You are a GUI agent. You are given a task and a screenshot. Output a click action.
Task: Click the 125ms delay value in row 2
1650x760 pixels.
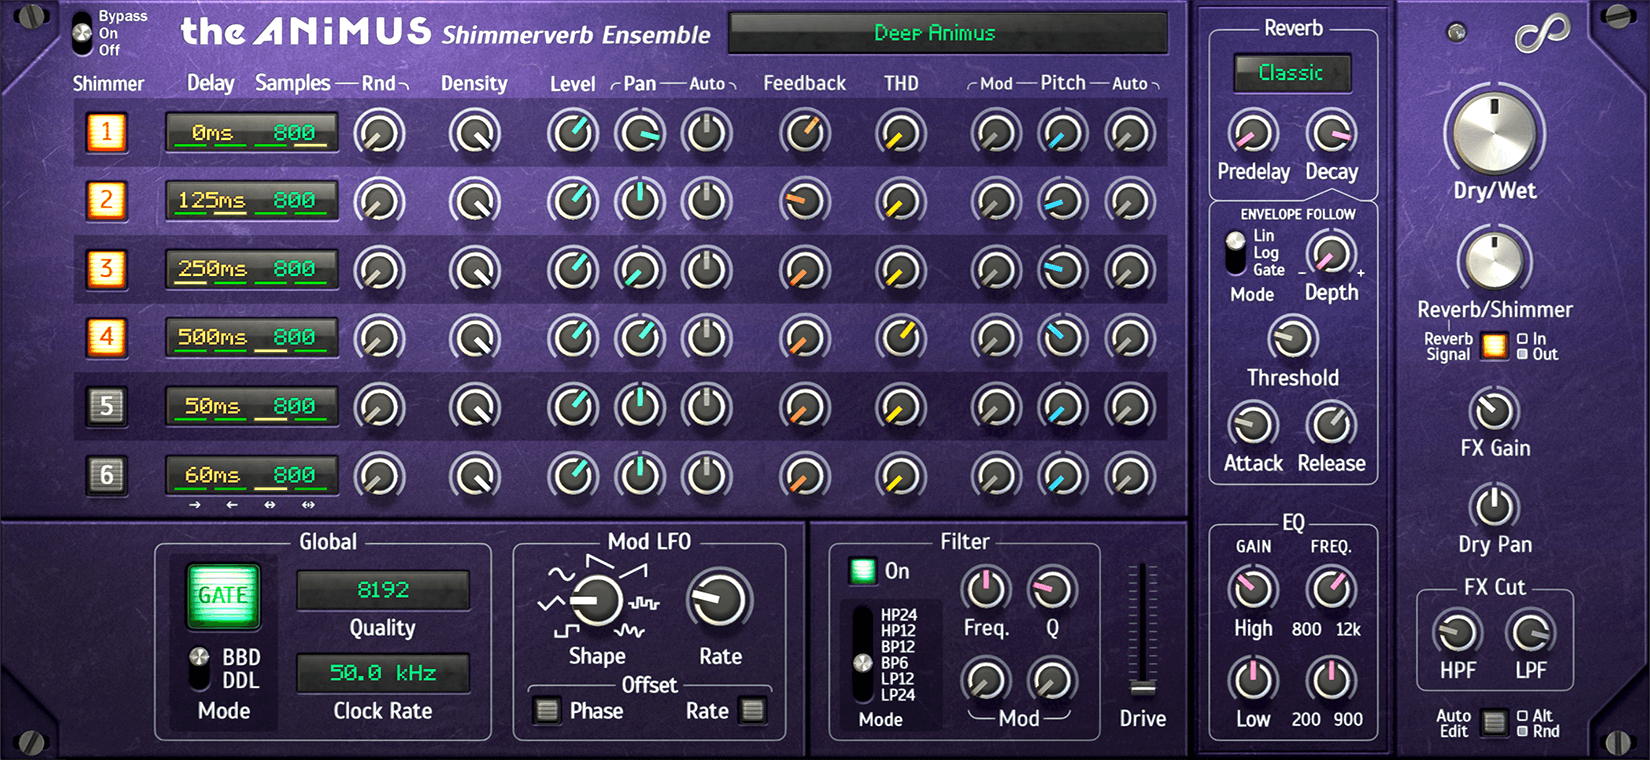coord(211,200)
